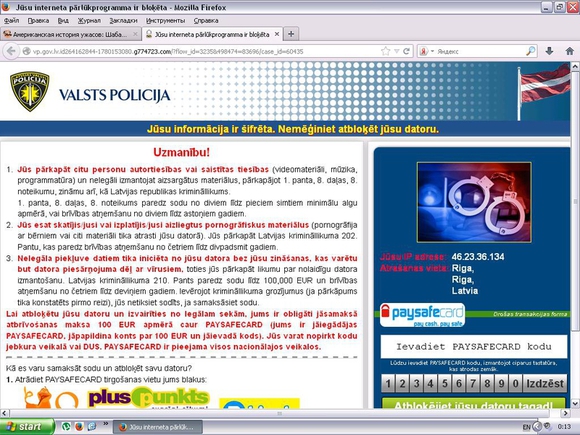Click the vertical scrollbar up arrow
This screenshot has height=435, width=580.
point(575,67)
